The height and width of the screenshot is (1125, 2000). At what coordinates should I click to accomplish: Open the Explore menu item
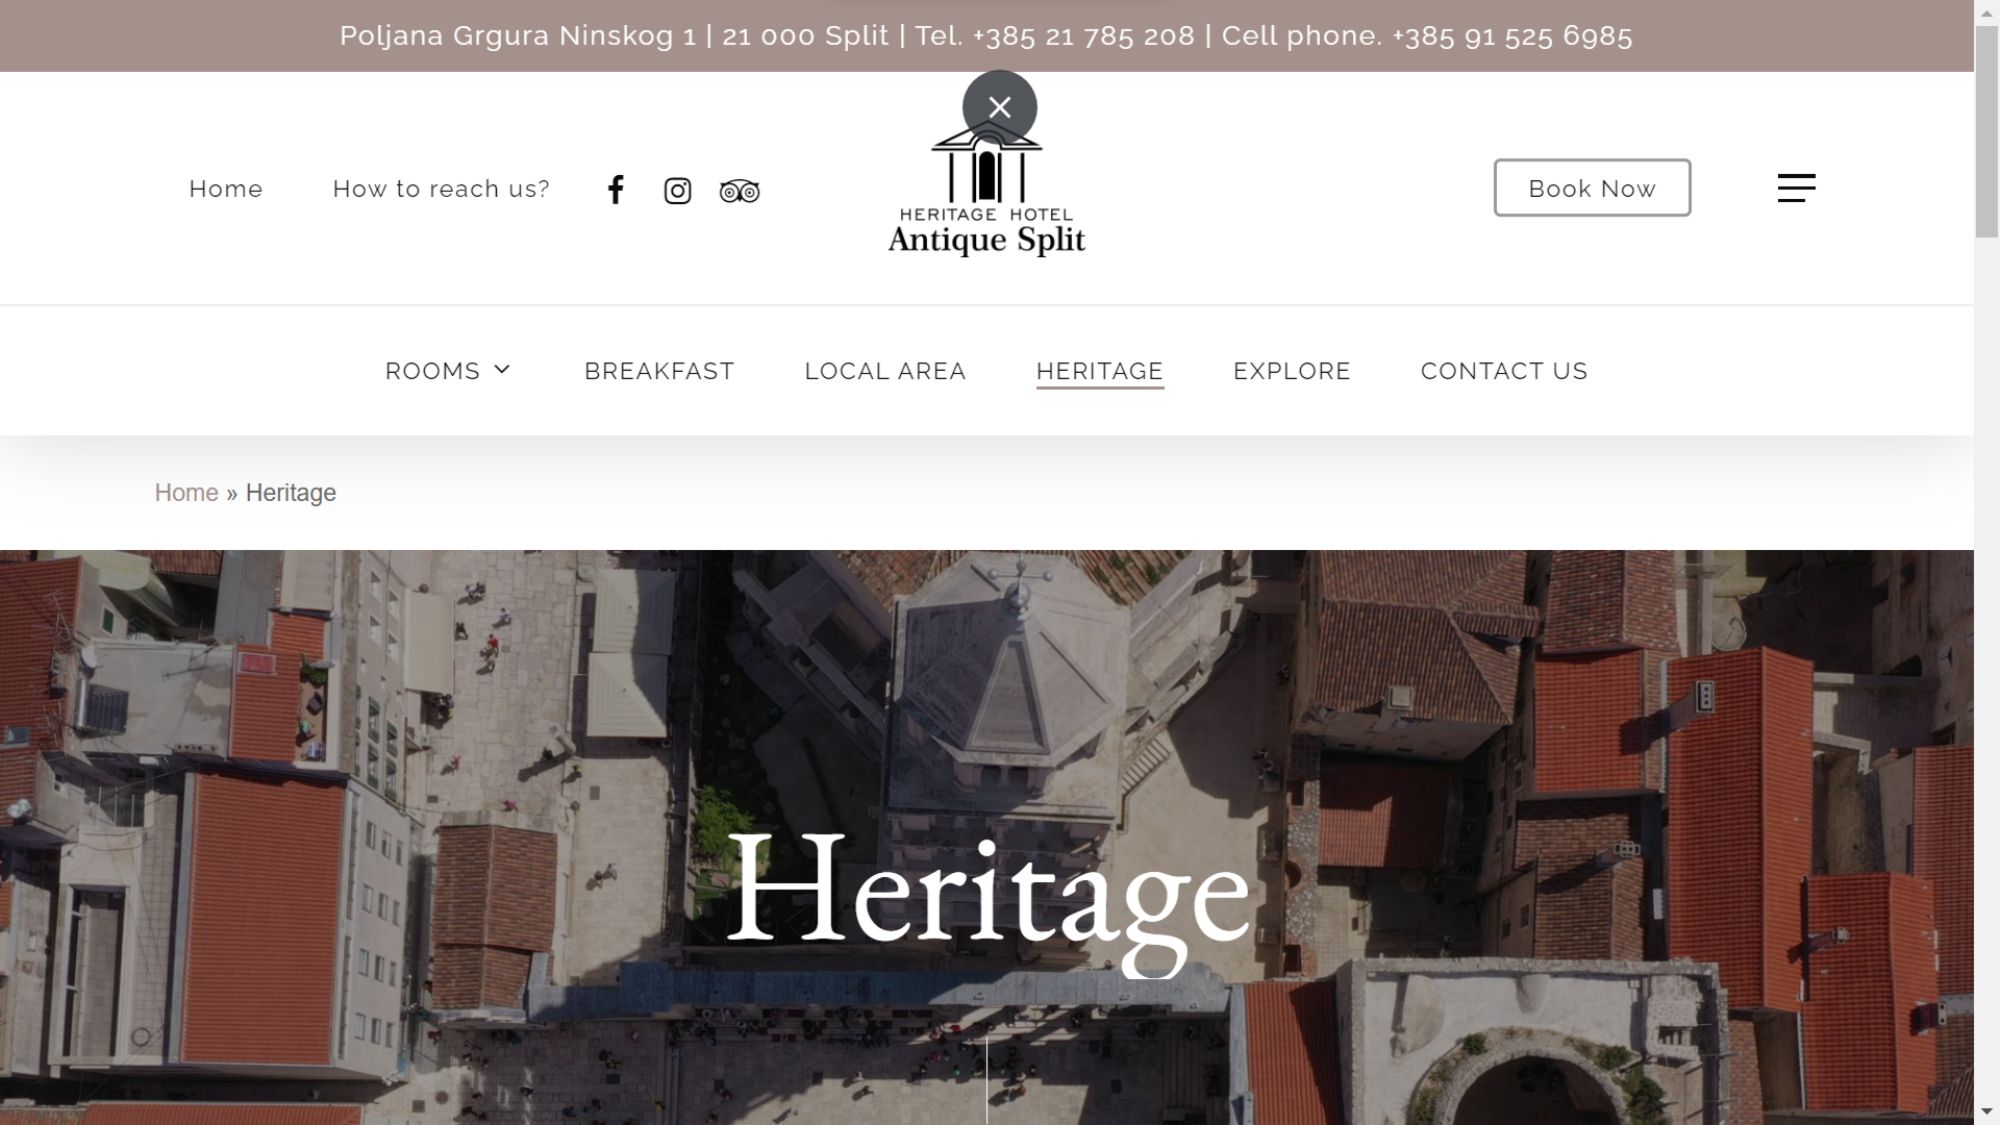point(1291,371)
